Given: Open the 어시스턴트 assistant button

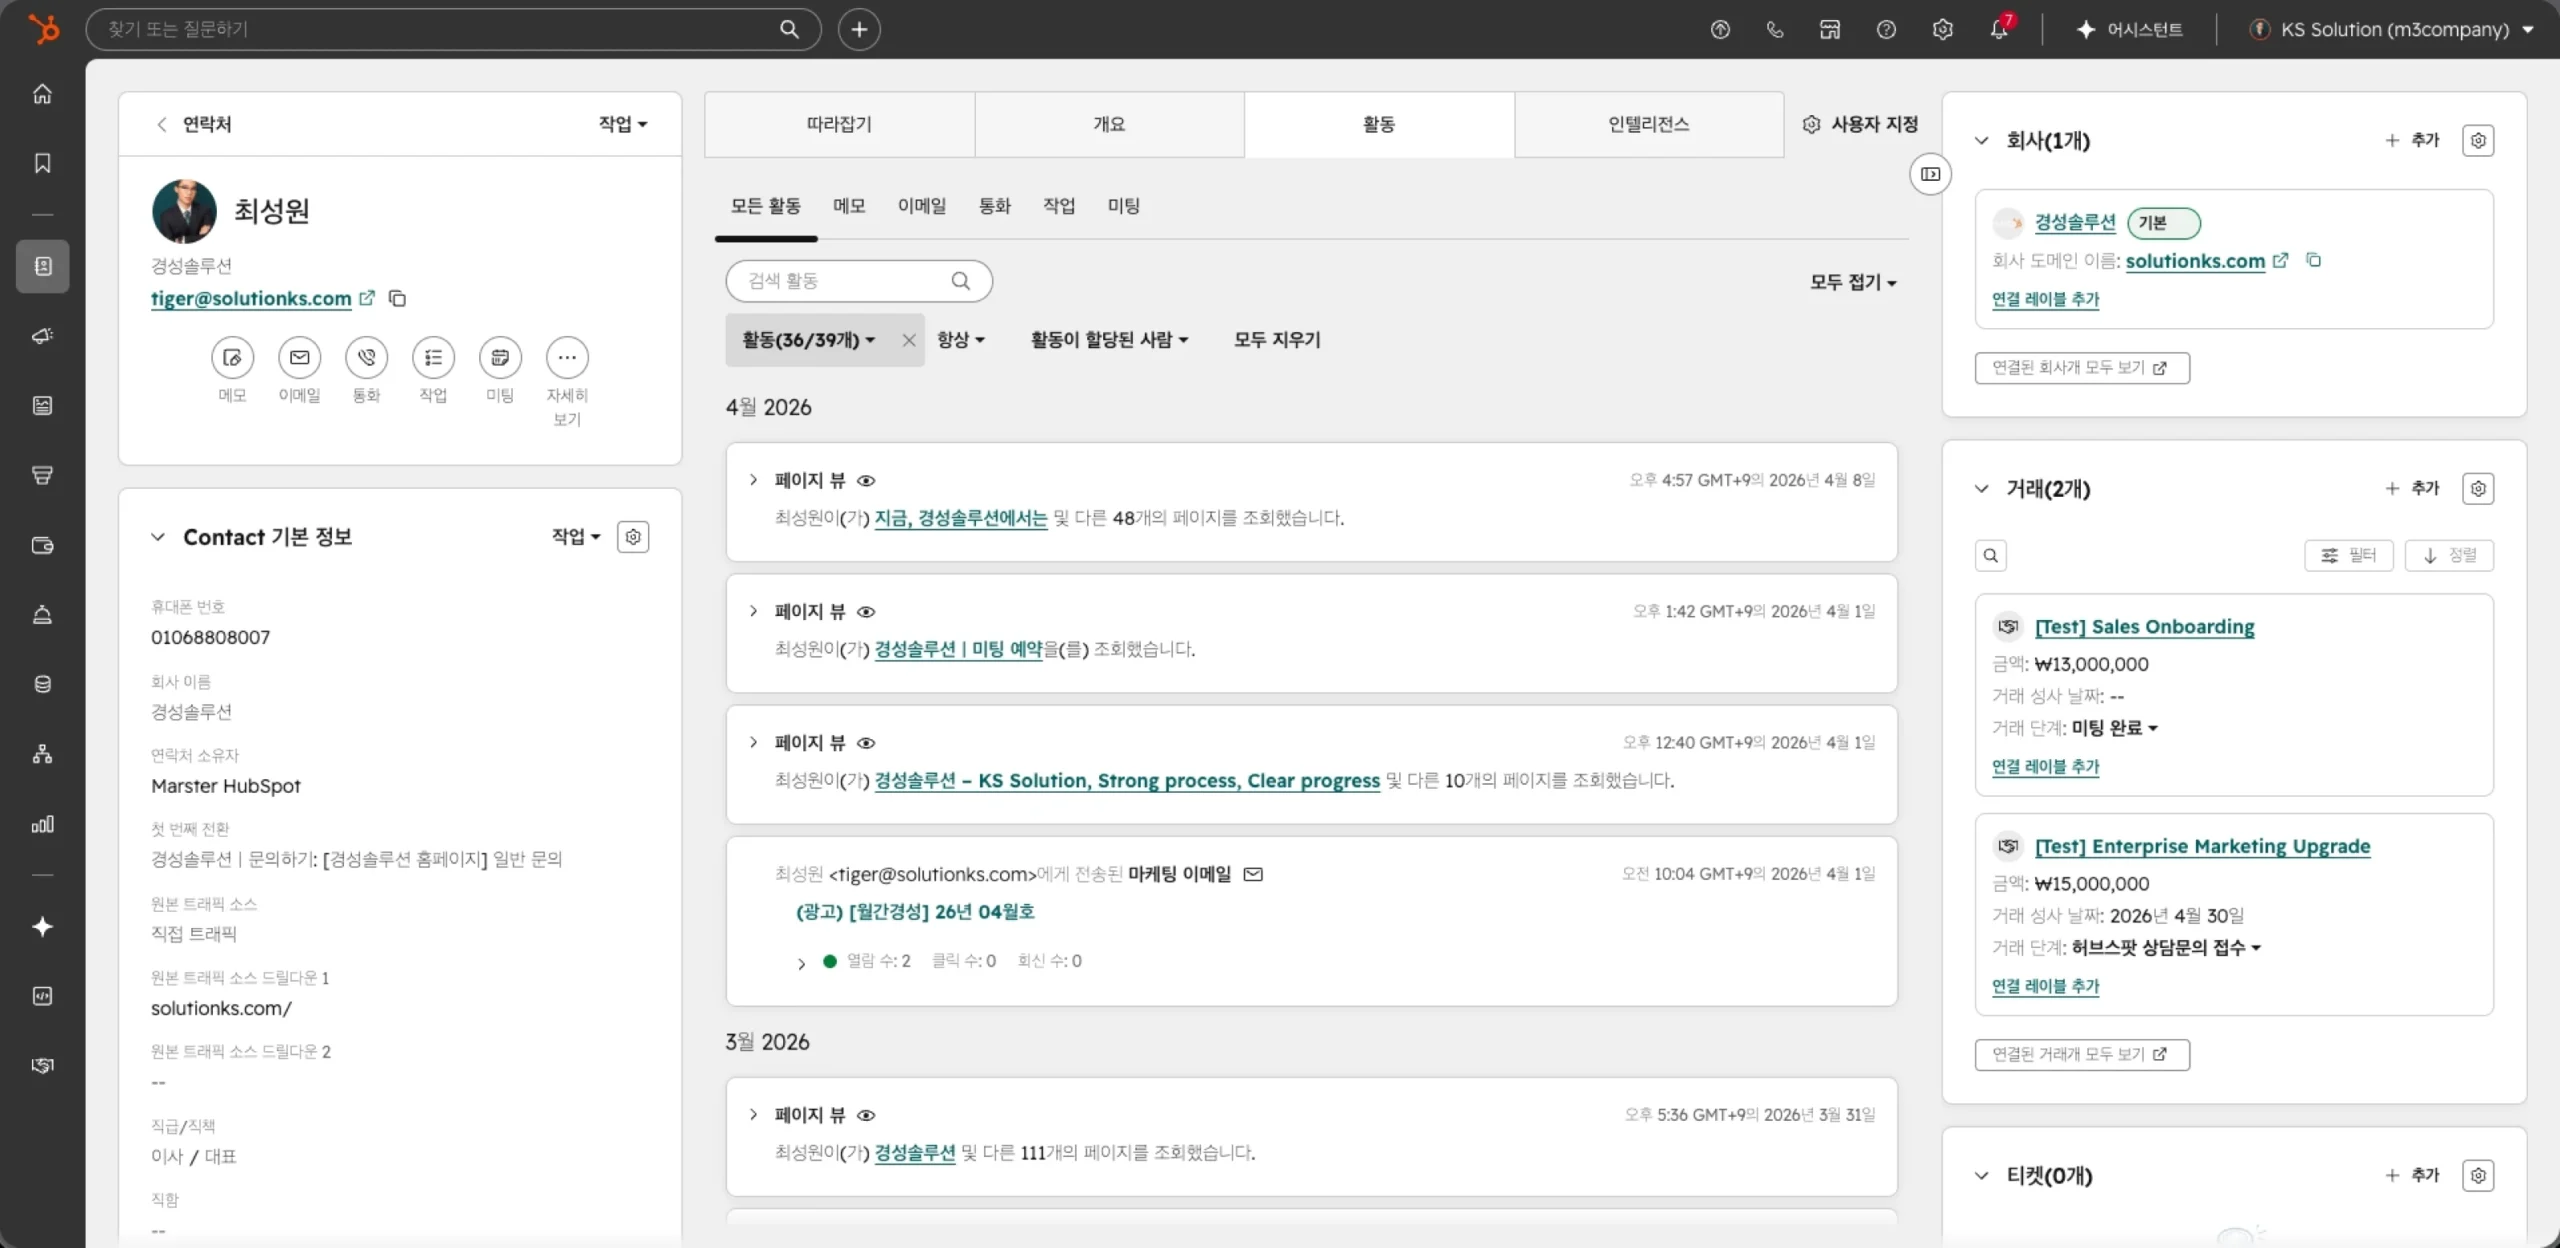Looking at the screenshot, I should 2130,29.
